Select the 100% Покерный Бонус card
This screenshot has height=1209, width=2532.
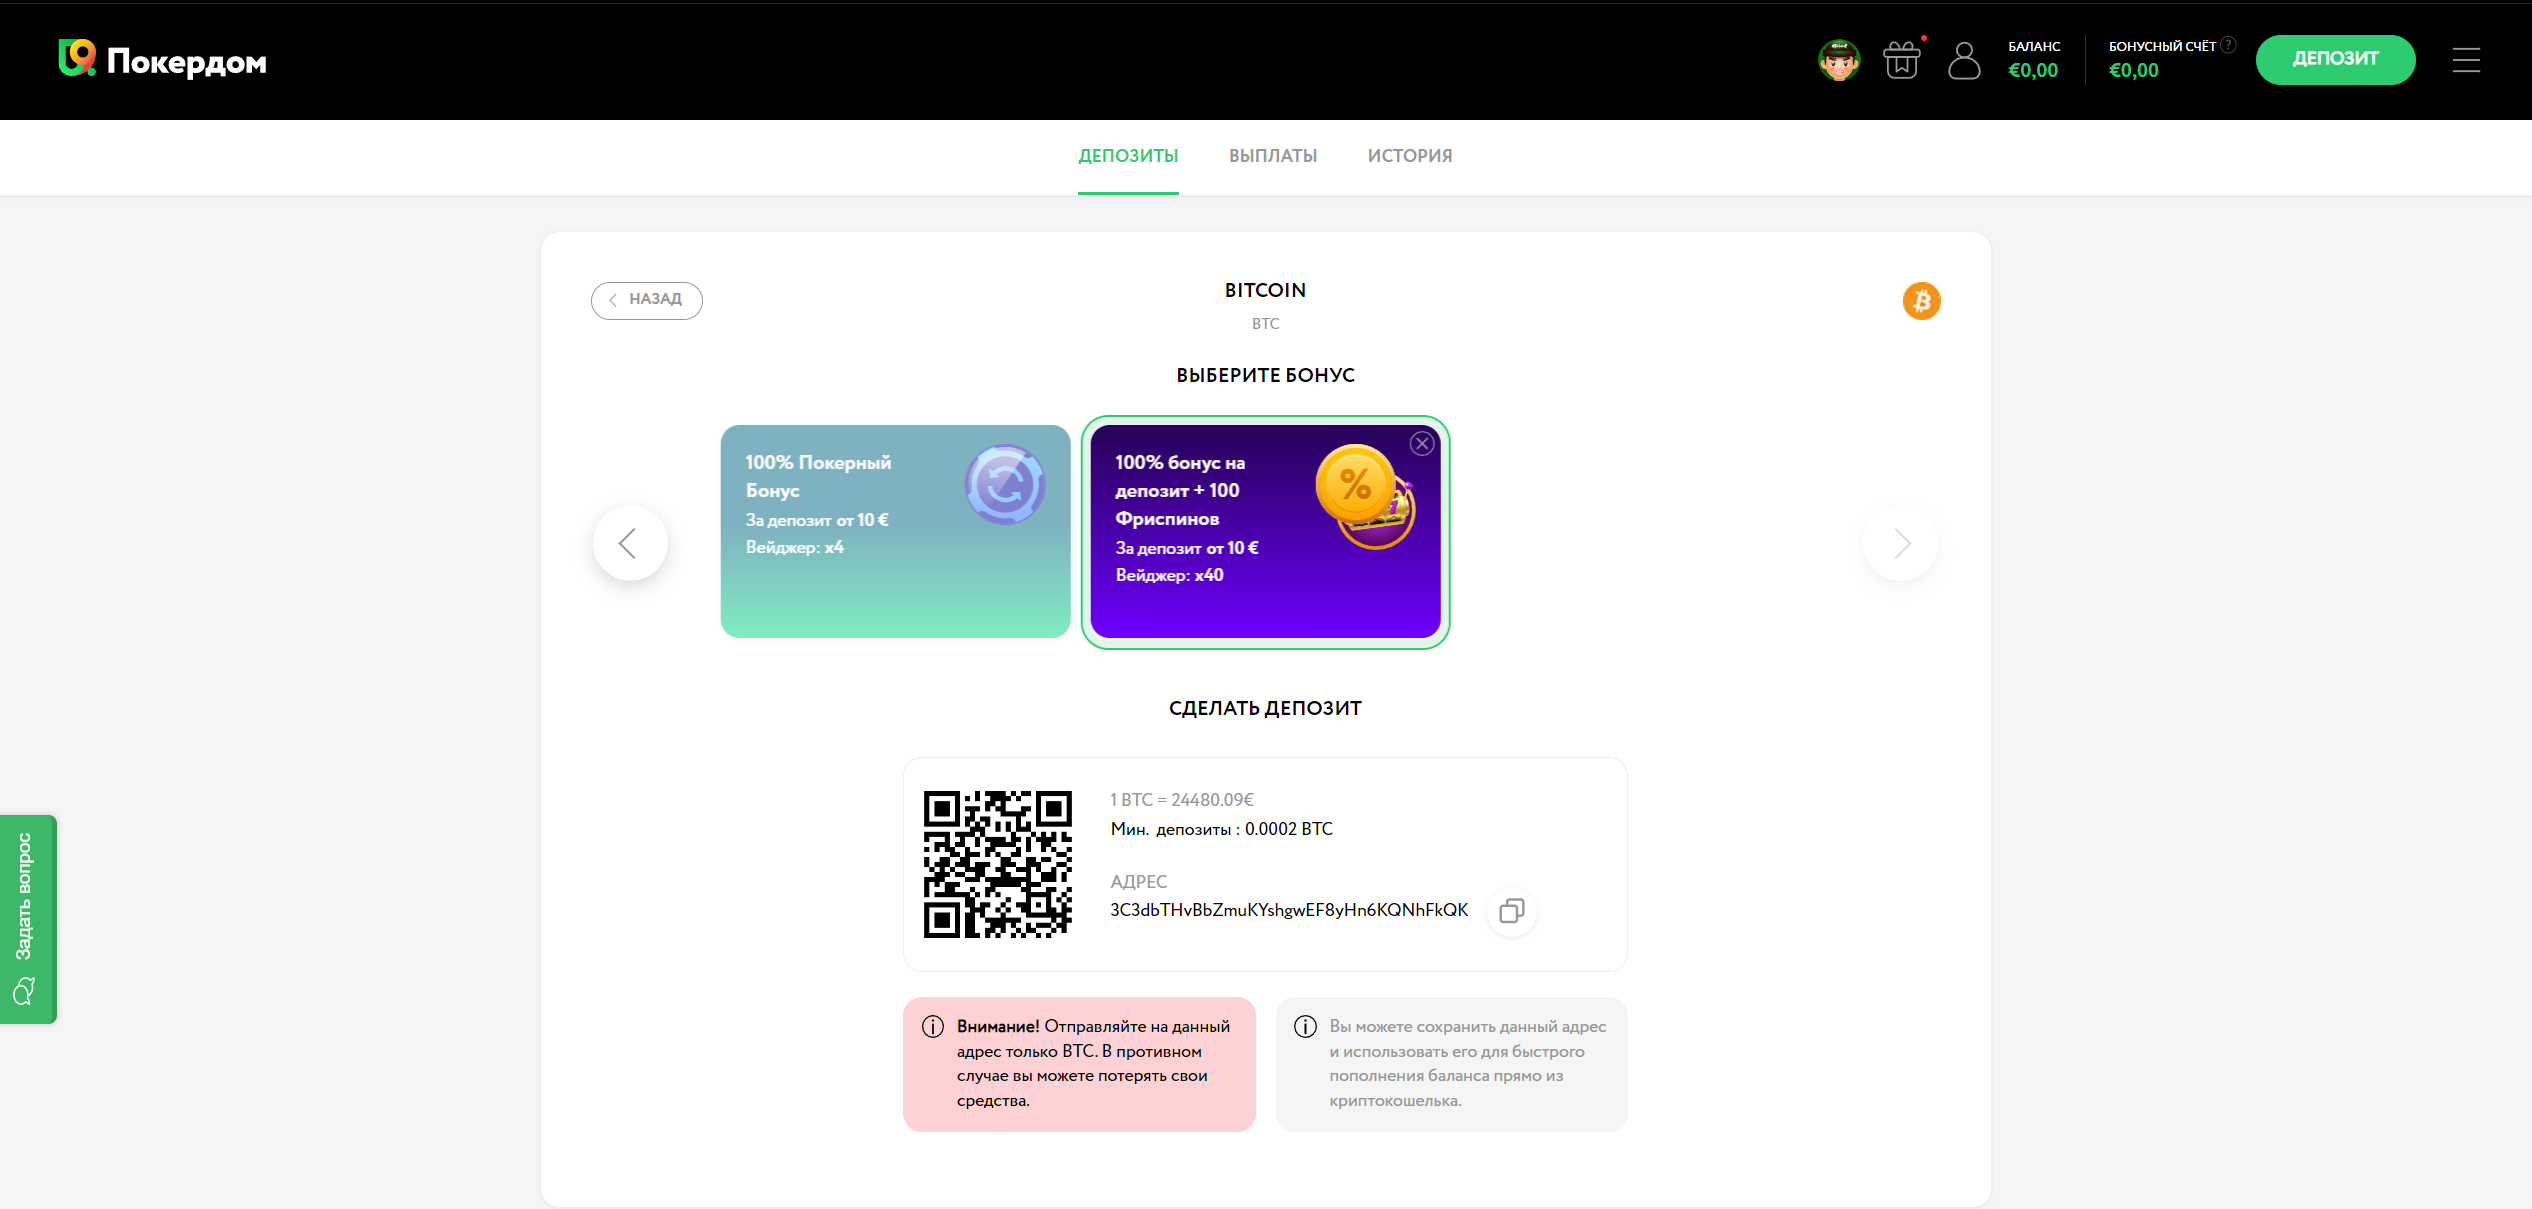[x=895, y=531]
